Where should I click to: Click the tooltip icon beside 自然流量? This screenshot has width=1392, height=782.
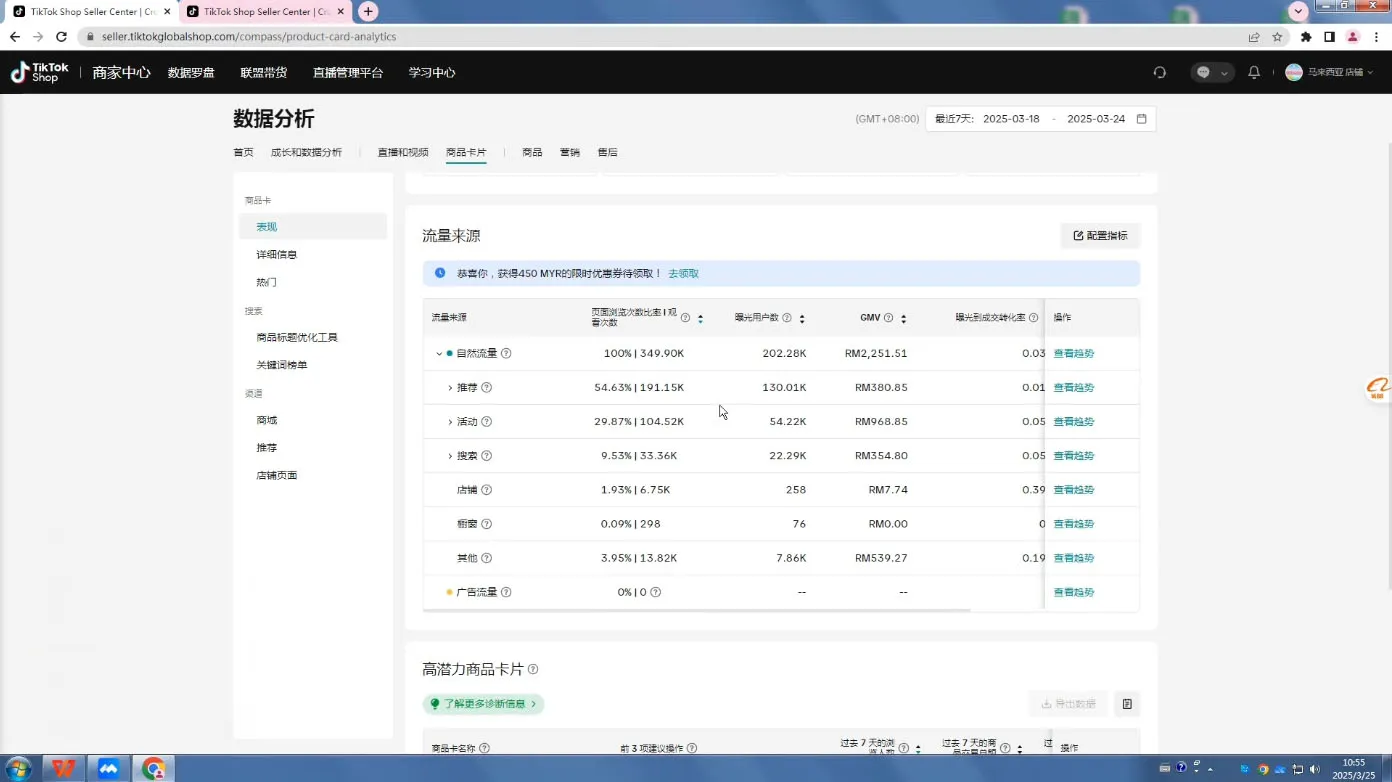coord(506,353)
